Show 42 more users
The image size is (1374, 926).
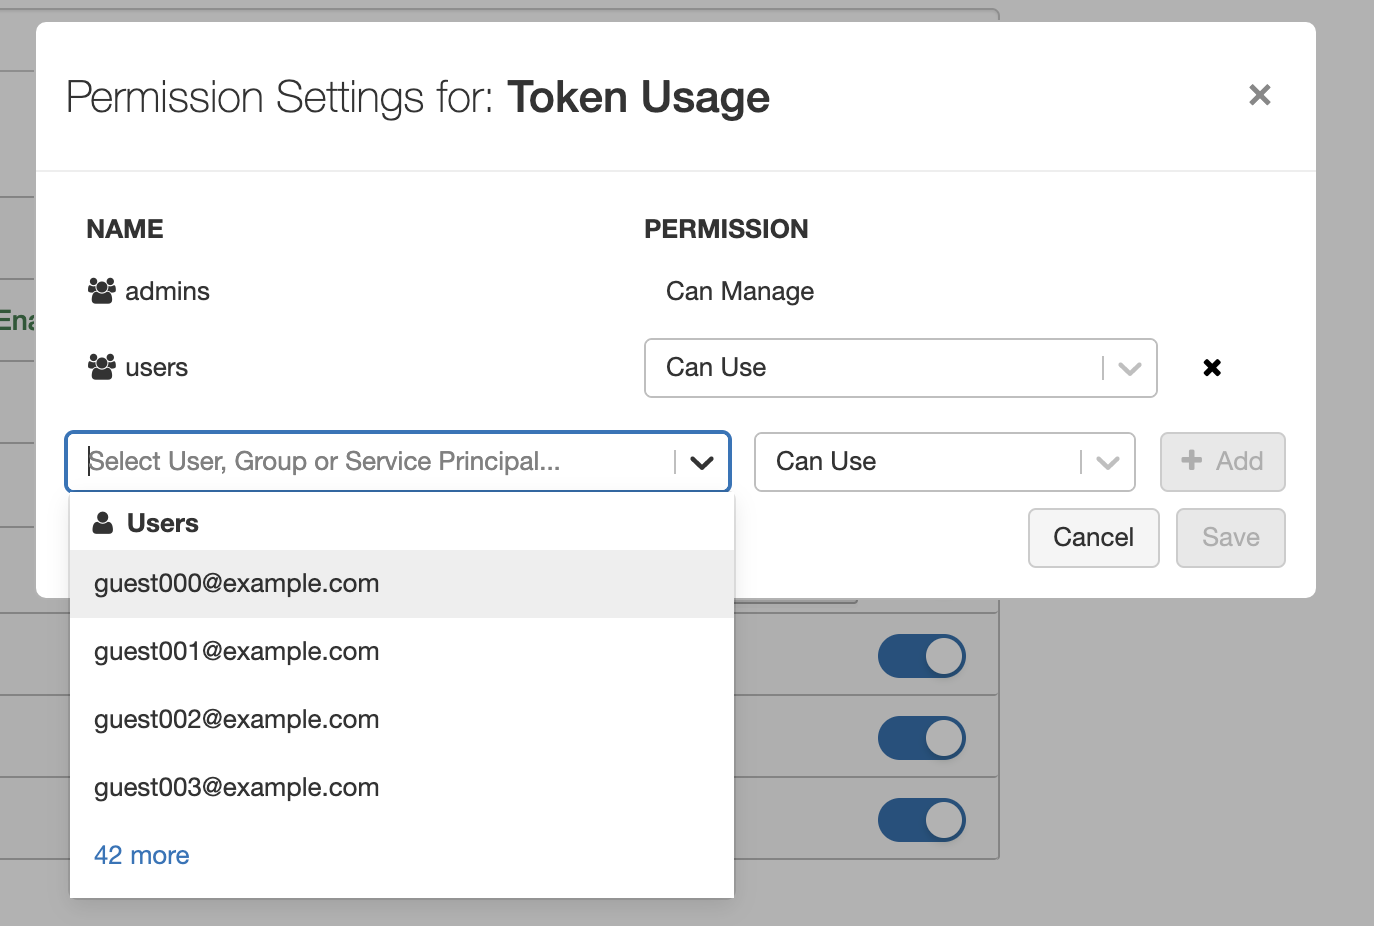[x=142, y=856]
